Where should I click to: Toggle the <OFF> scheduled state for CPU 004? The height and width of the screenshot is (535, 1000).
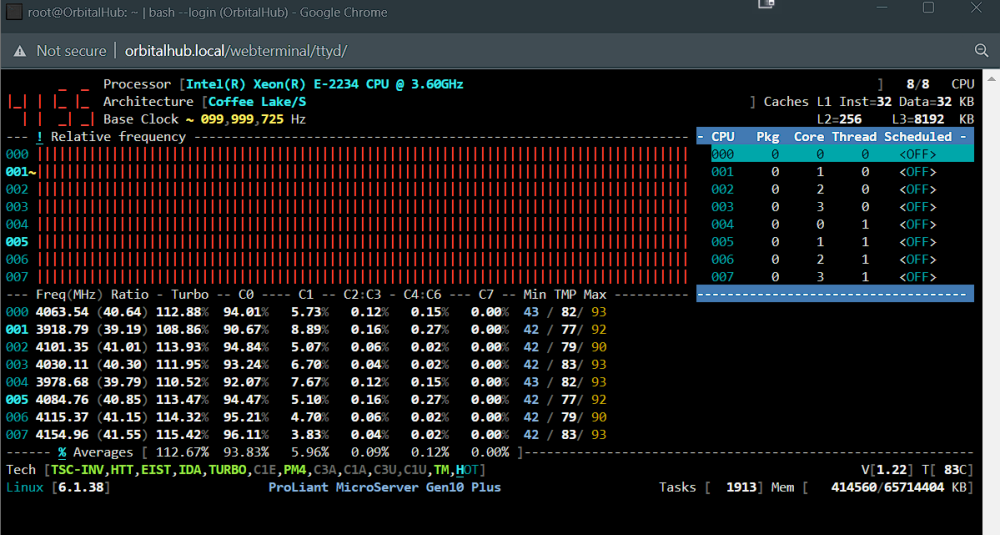point(917,224)
